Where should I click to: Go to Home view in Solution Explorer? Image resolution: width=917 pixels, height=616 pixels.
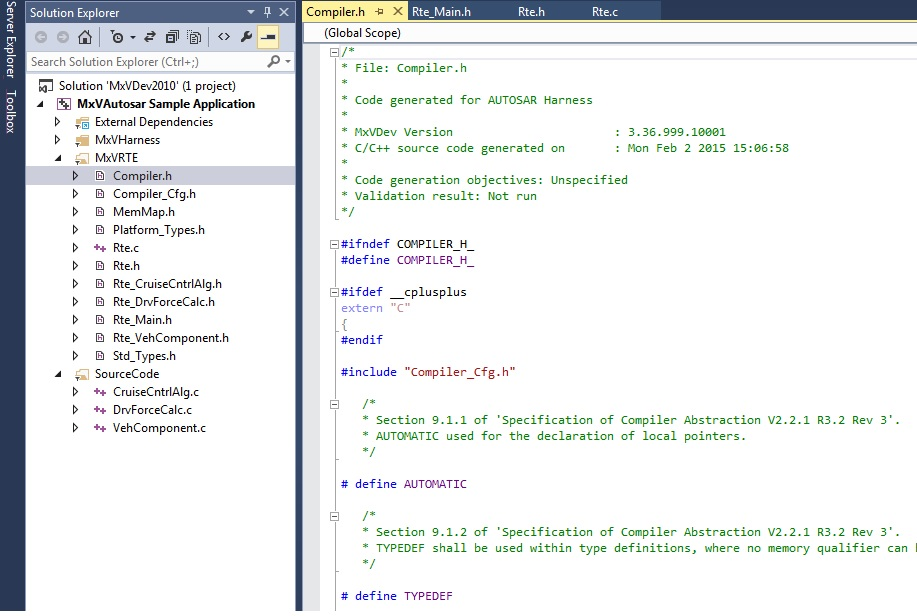point(85,37)
